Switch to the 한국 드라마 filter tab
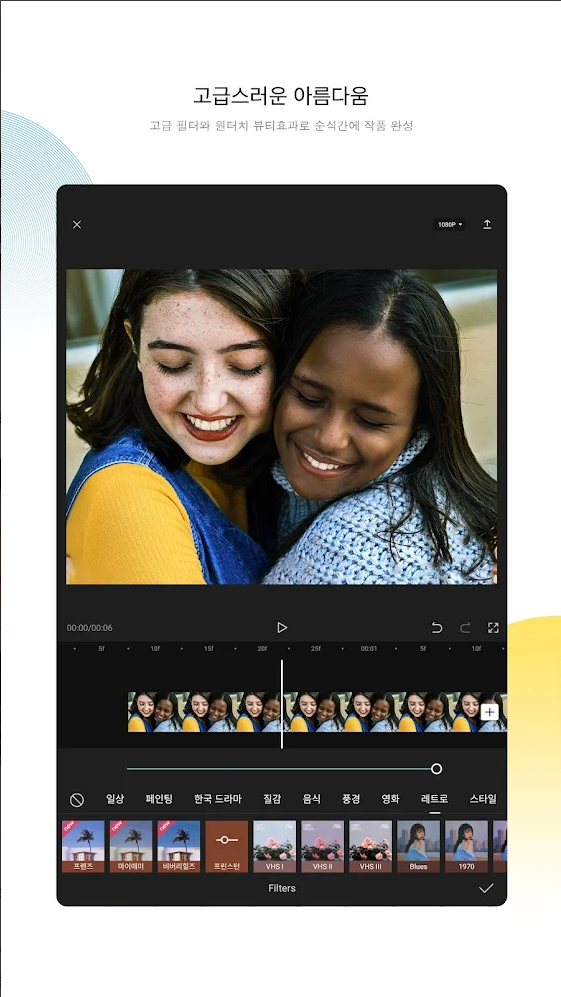 point(218,799)
